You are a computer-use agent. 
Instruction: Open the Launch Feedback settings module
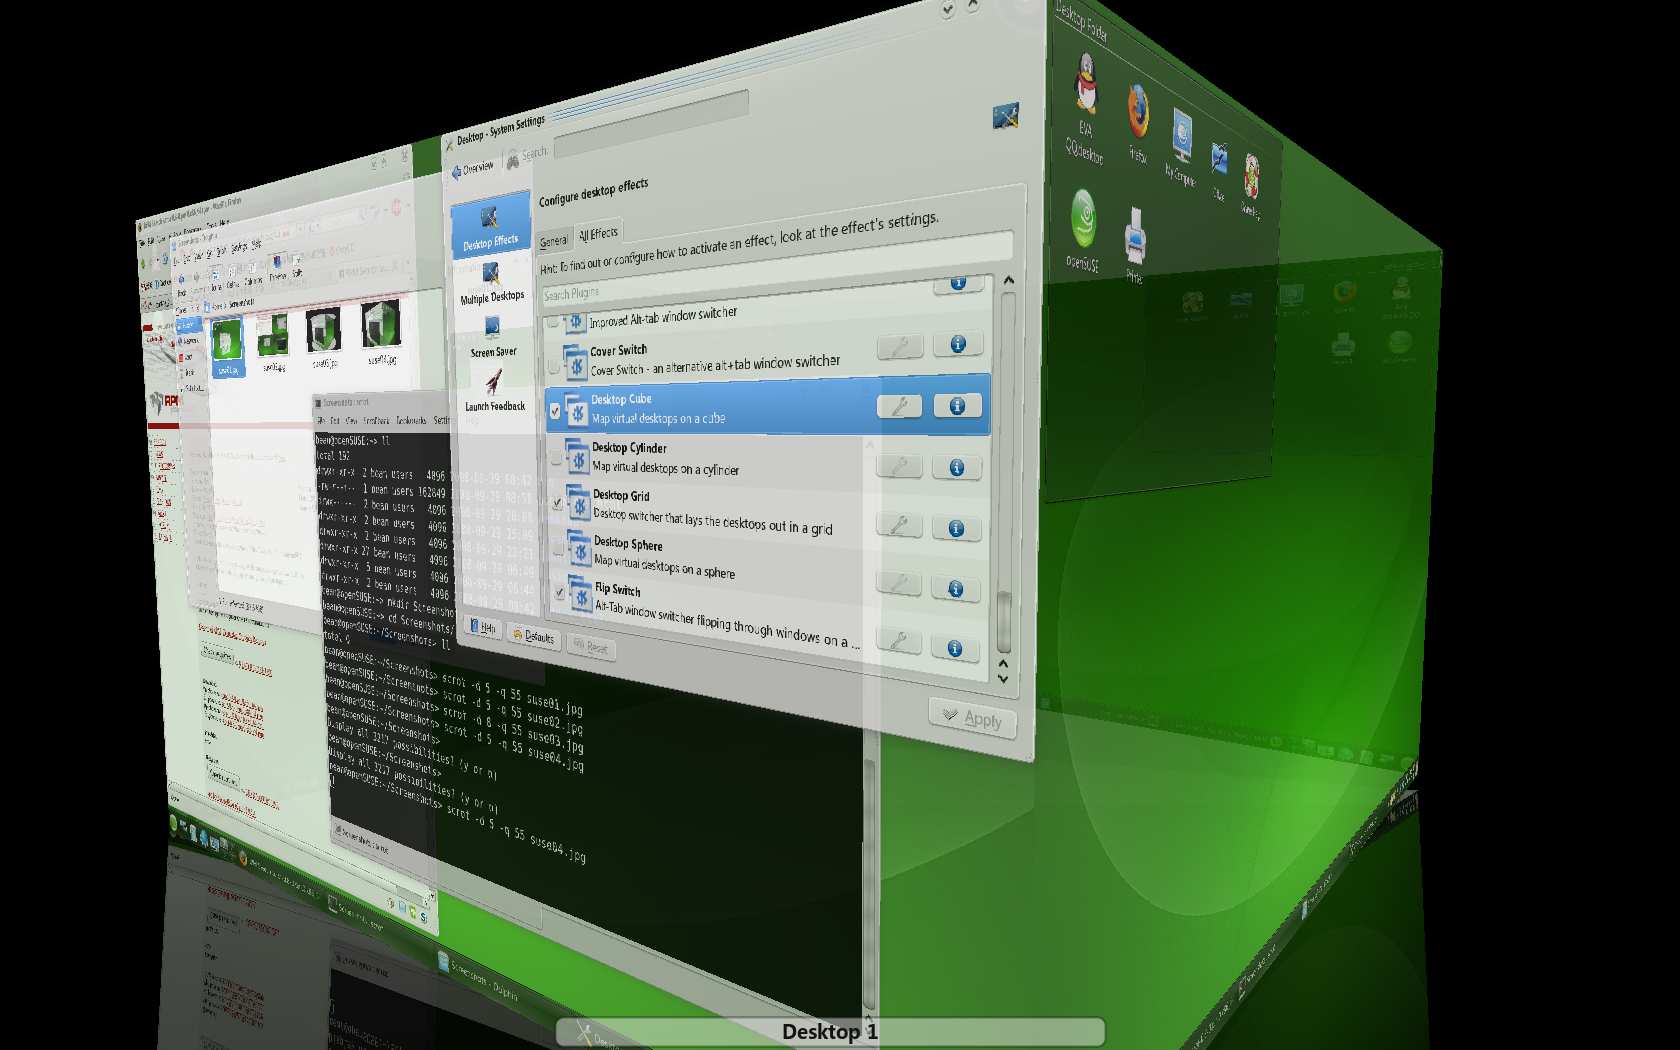point(494,391)
